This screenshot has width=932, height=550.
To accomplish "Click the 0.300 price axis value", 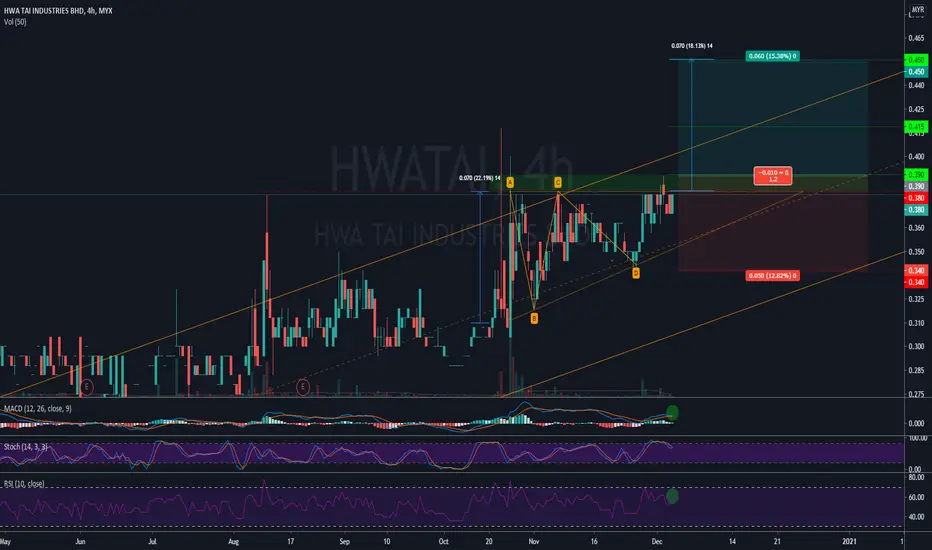I will (x=916, y=347).
